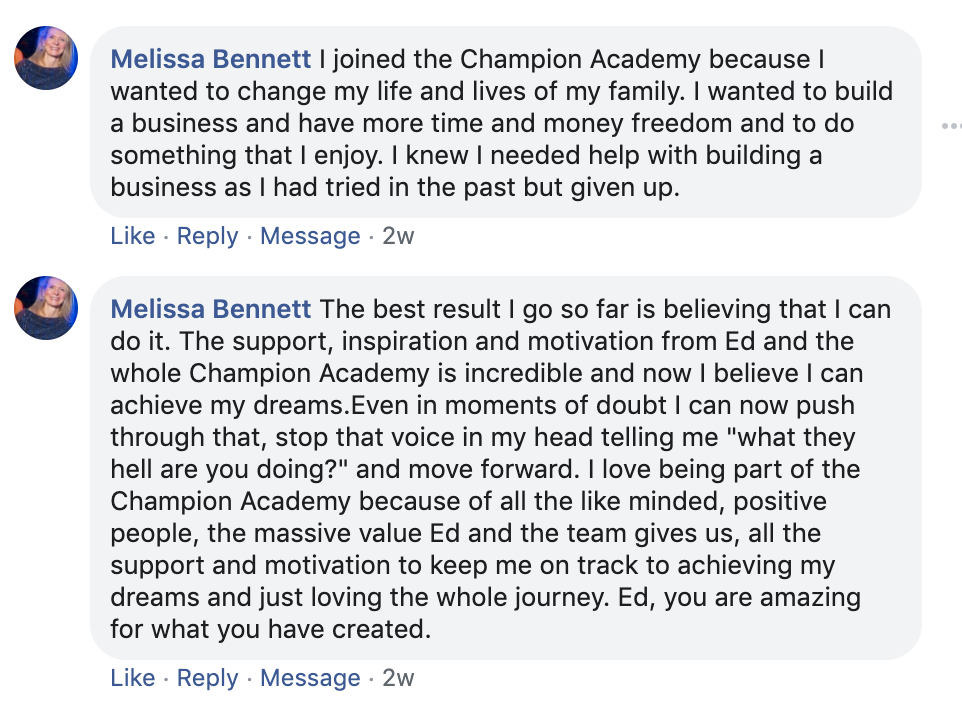The image size is (962, 702).
Task: Click the profile photo beside the first comment
Action: (46, 59)
